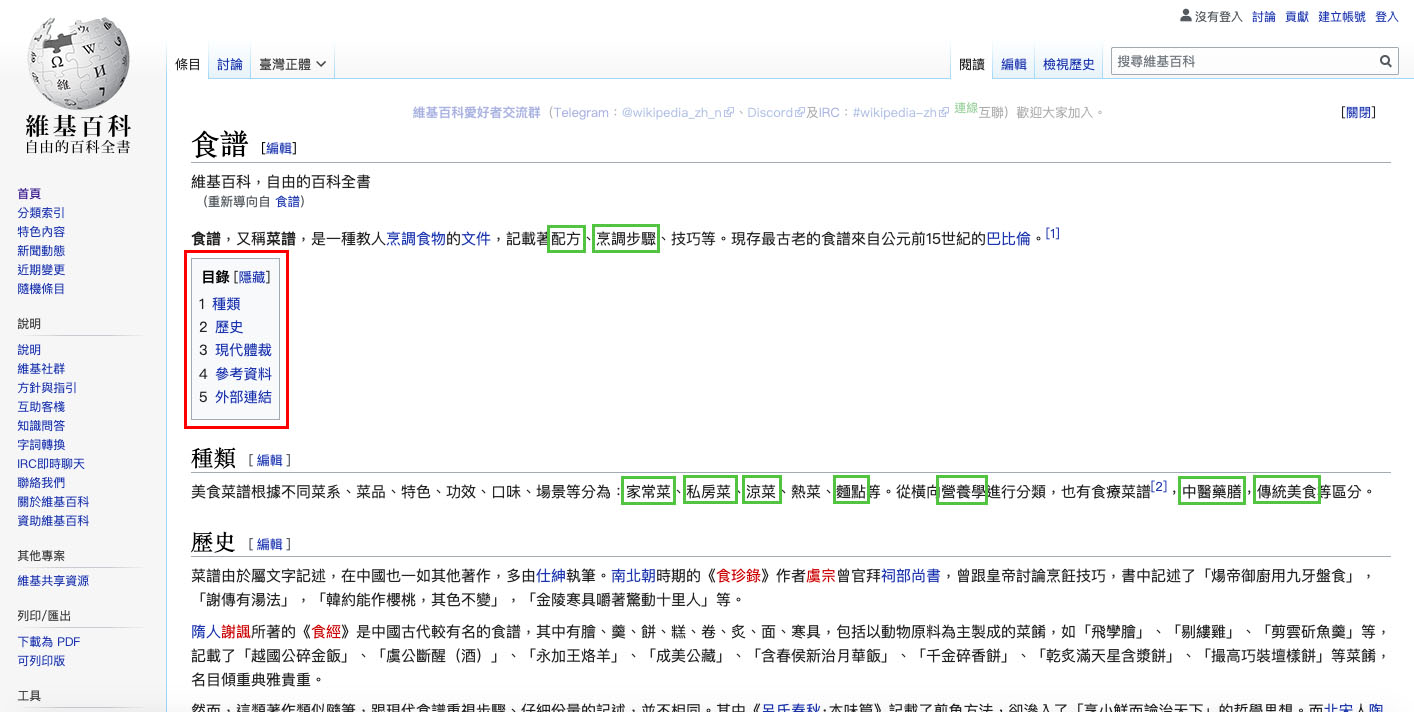
Task: Select the 編輯 page tab
Action: click(1013, 62)
